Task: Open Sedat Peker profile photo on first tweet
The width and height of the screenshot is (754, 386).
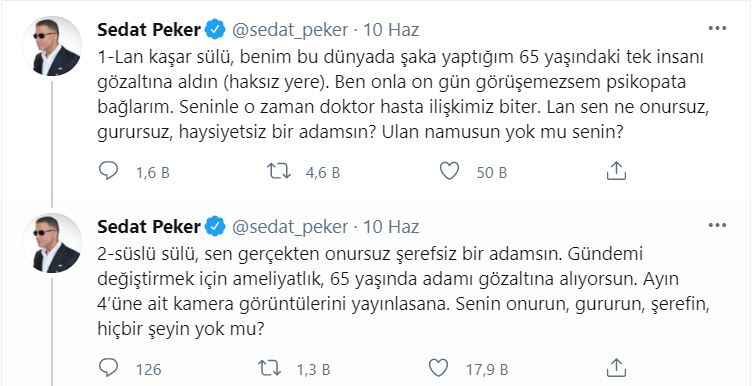Action: pos(52,47)
